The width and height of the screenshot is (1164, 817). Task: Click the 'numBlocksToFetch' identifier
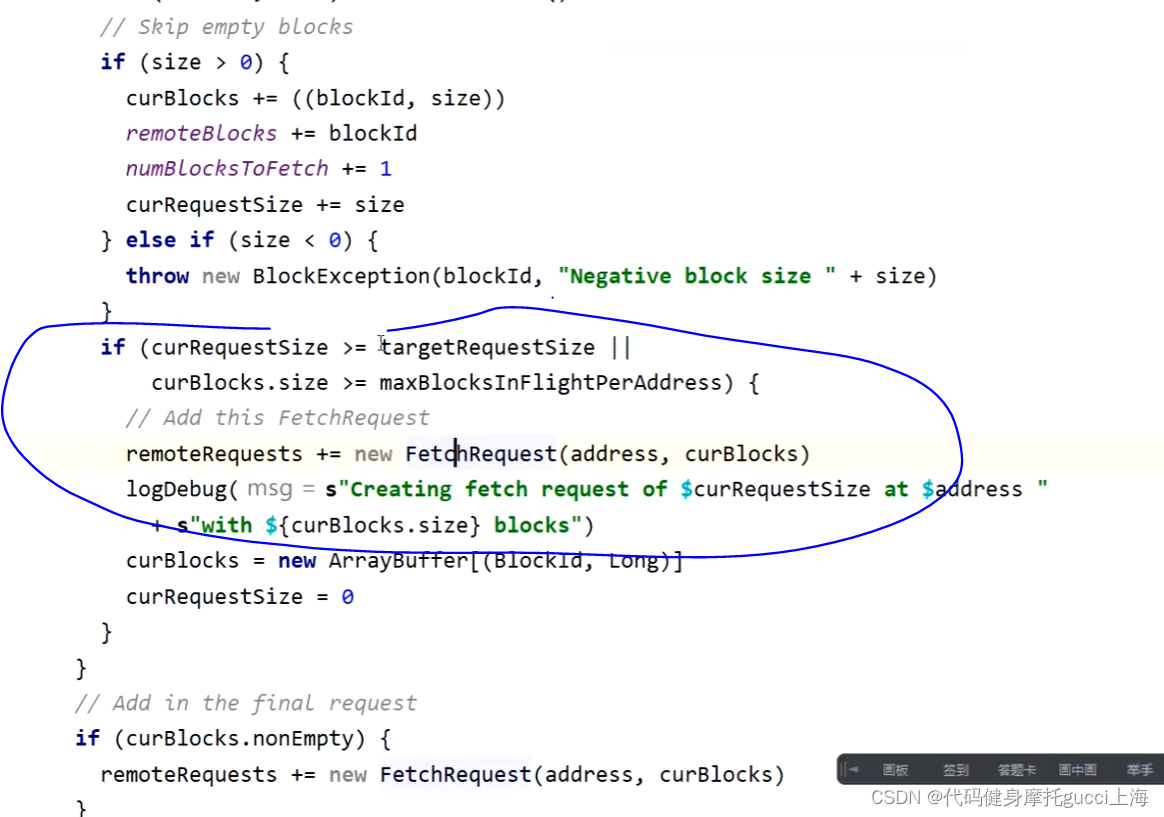click(227, 169)
